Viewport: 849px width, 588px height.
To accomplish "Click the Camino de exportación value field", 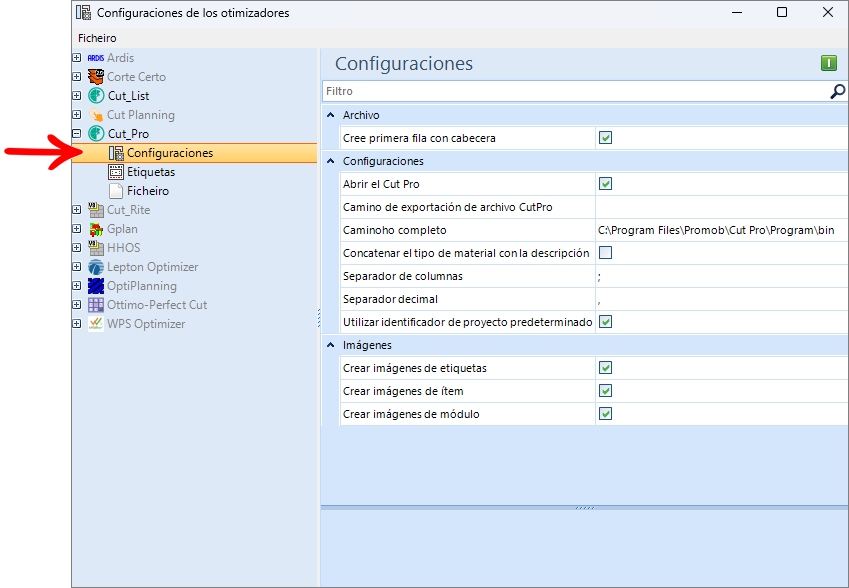I will click(722, 207).
